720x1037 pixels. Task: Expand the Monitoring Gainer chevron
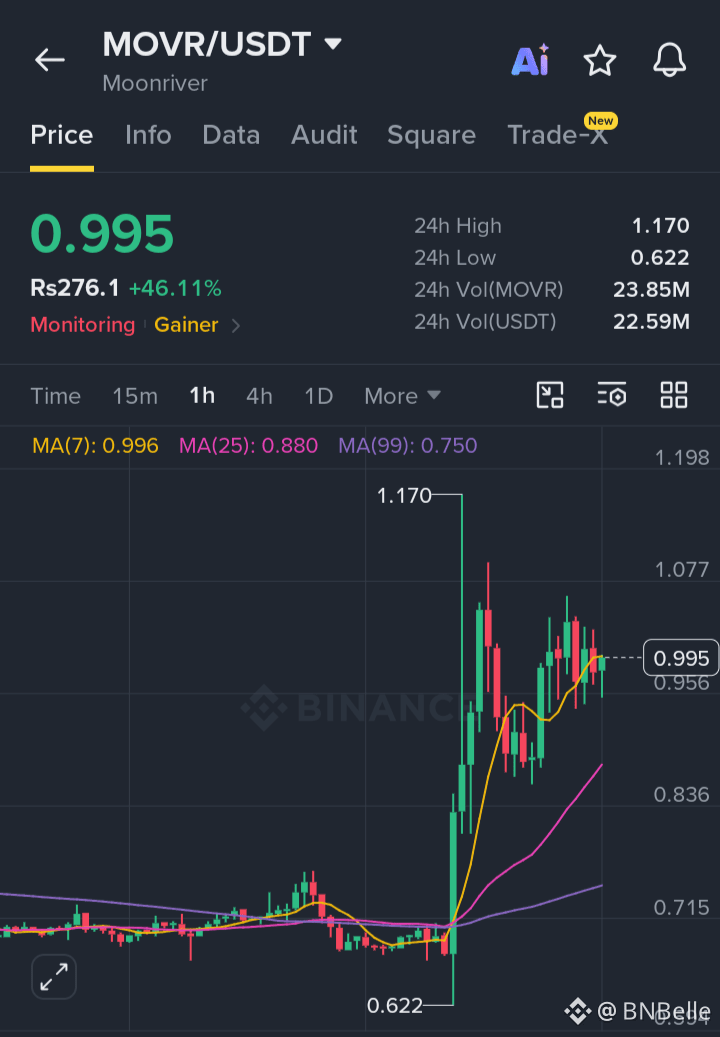coord(235,325)
